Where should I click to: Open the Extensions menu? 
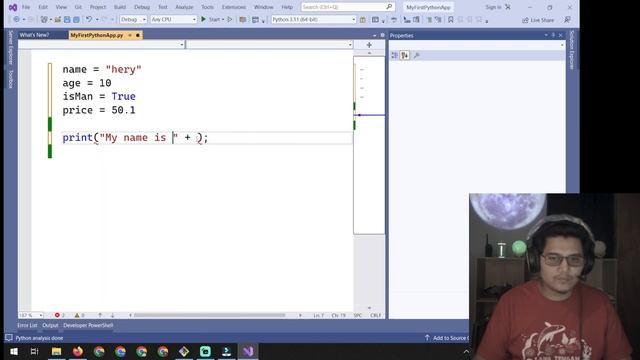(234, 7)
